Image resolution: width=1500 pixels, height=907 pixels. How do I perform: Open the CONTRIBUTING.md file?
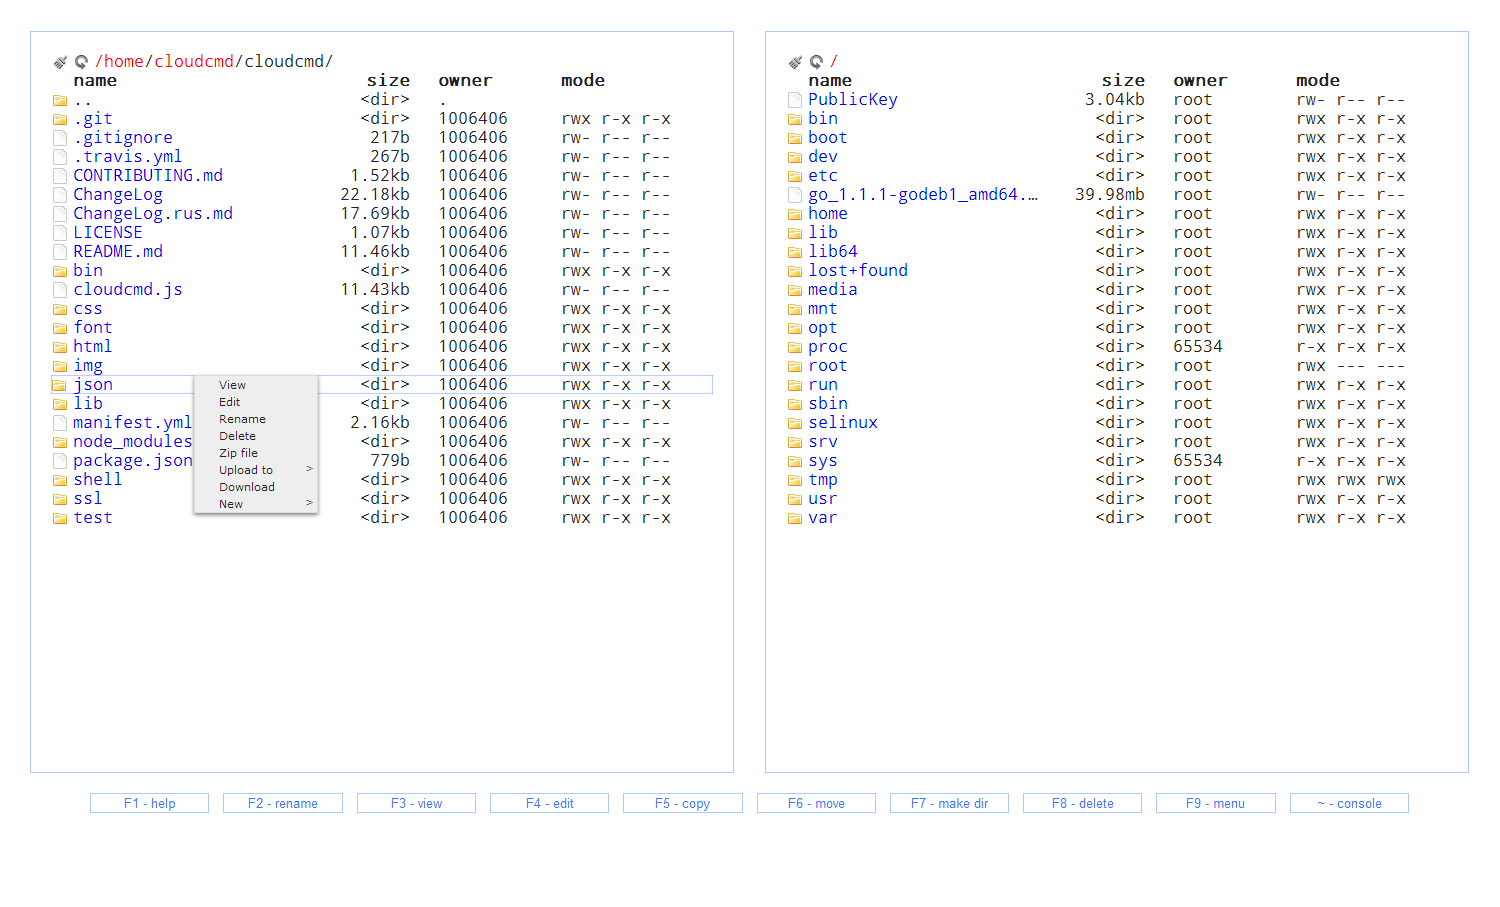[x=148, y=176]
